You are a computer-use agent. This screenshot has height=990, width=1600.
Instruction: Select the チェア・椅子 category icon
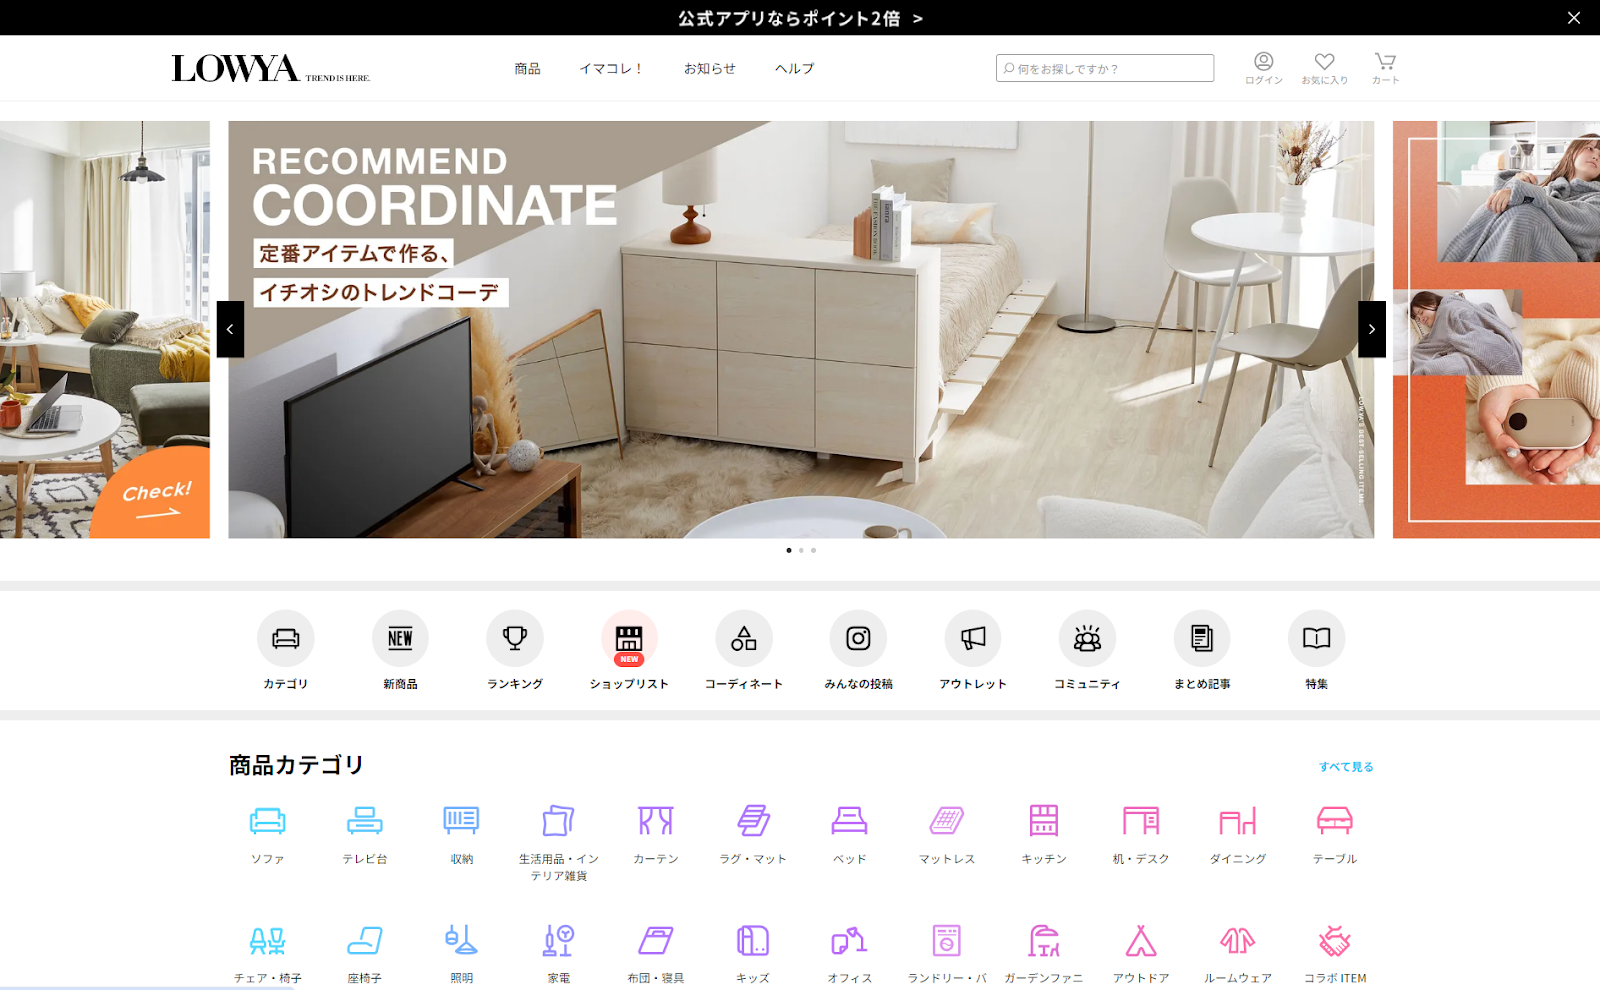tap(267, 941)
